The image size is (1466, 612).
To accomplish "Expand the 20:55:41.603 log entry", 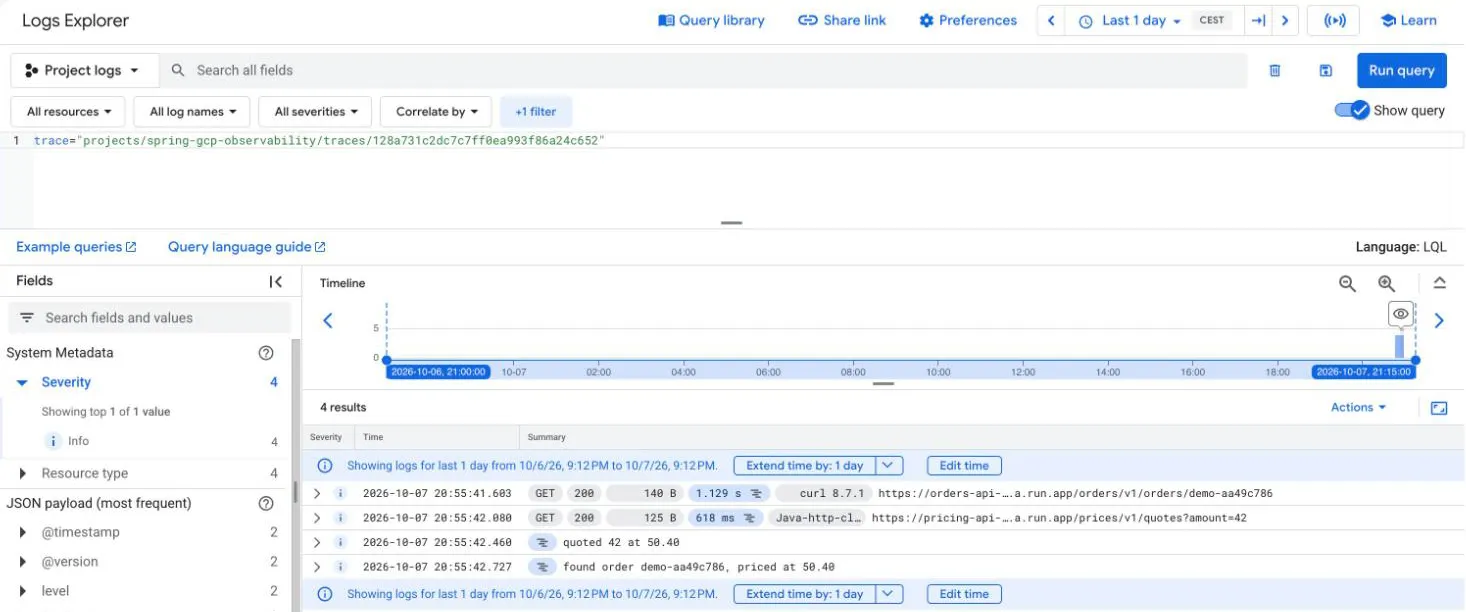I will (x=317, y=494).
